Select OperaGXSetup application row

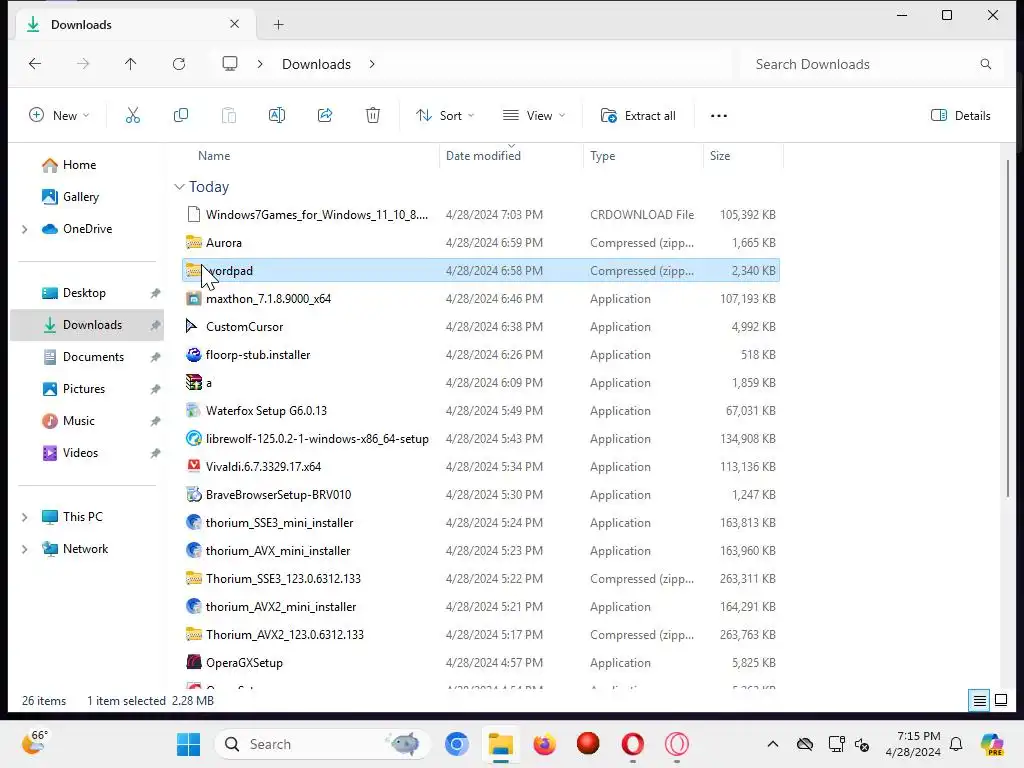(x=481, y=663)
